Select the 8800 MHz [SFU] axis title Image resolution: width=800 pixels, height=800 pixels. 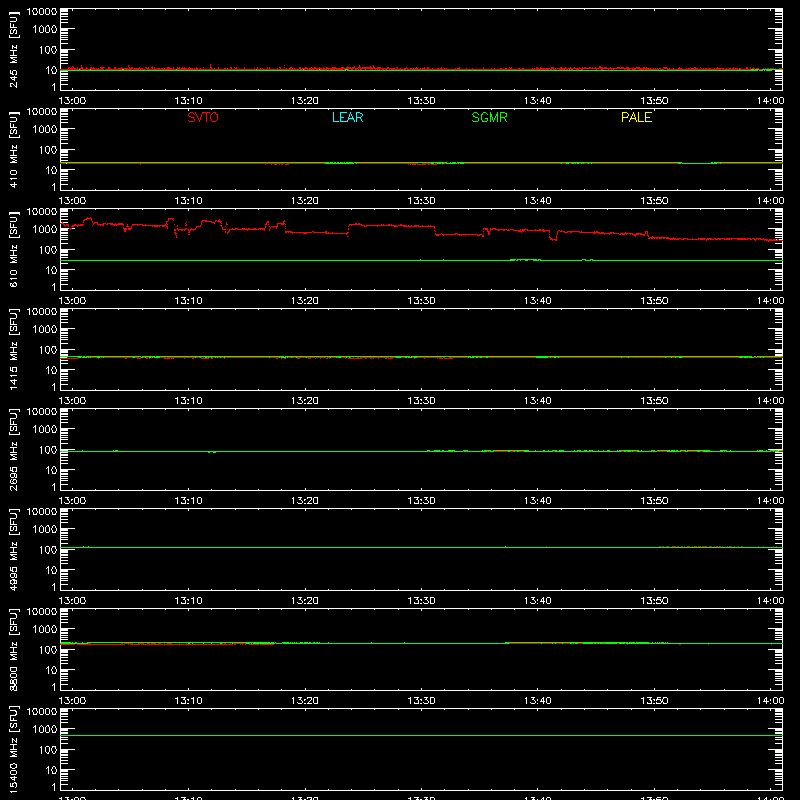click(13, 649)
